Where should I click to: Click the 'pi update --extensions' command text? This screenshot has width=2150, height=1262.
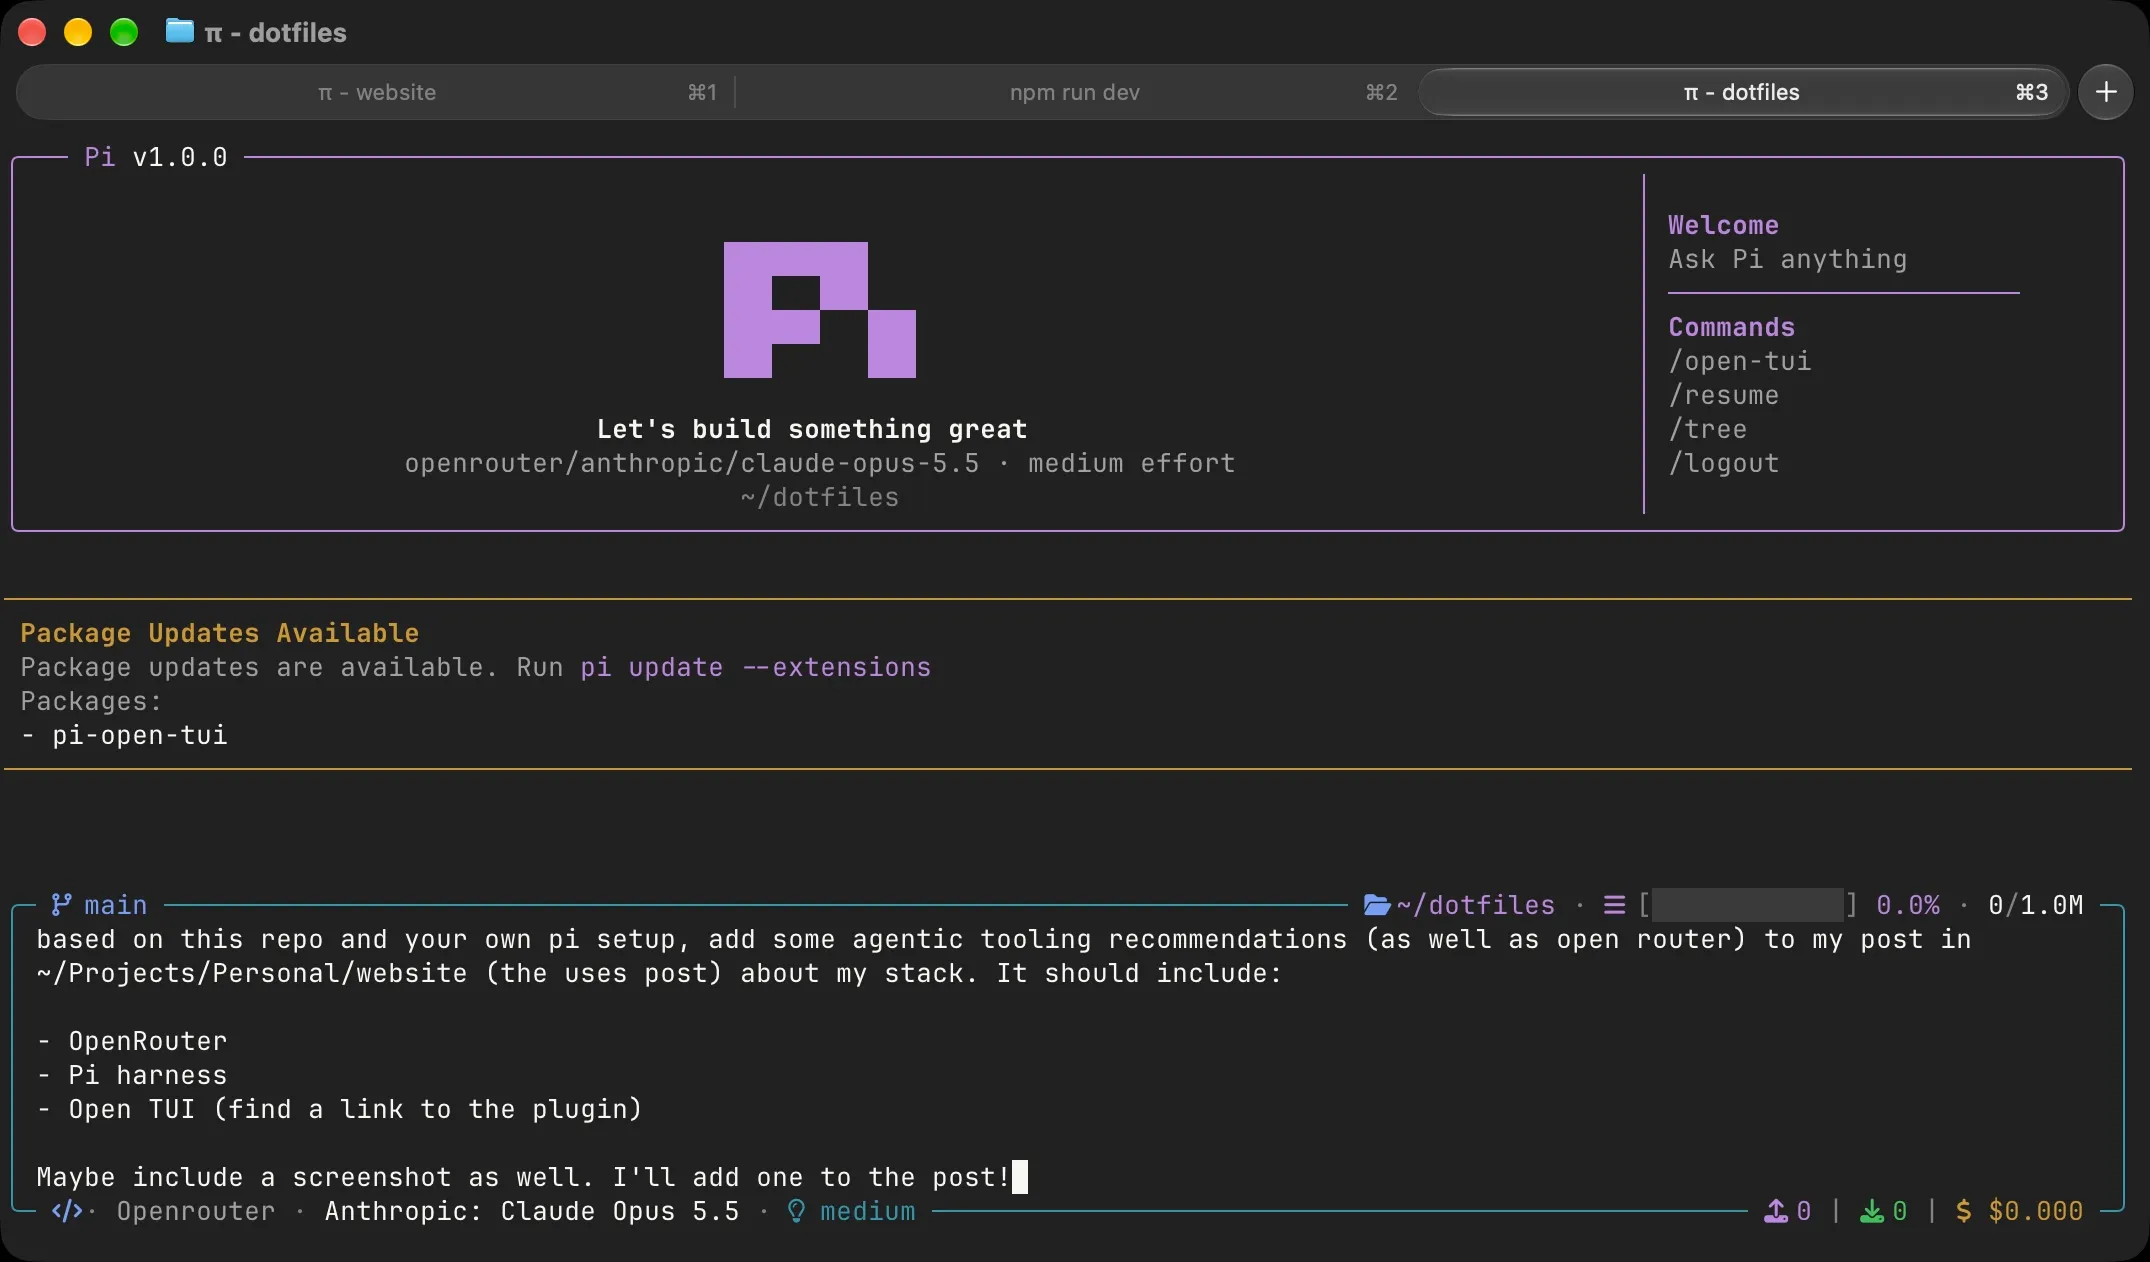click(x=756, y=667)
